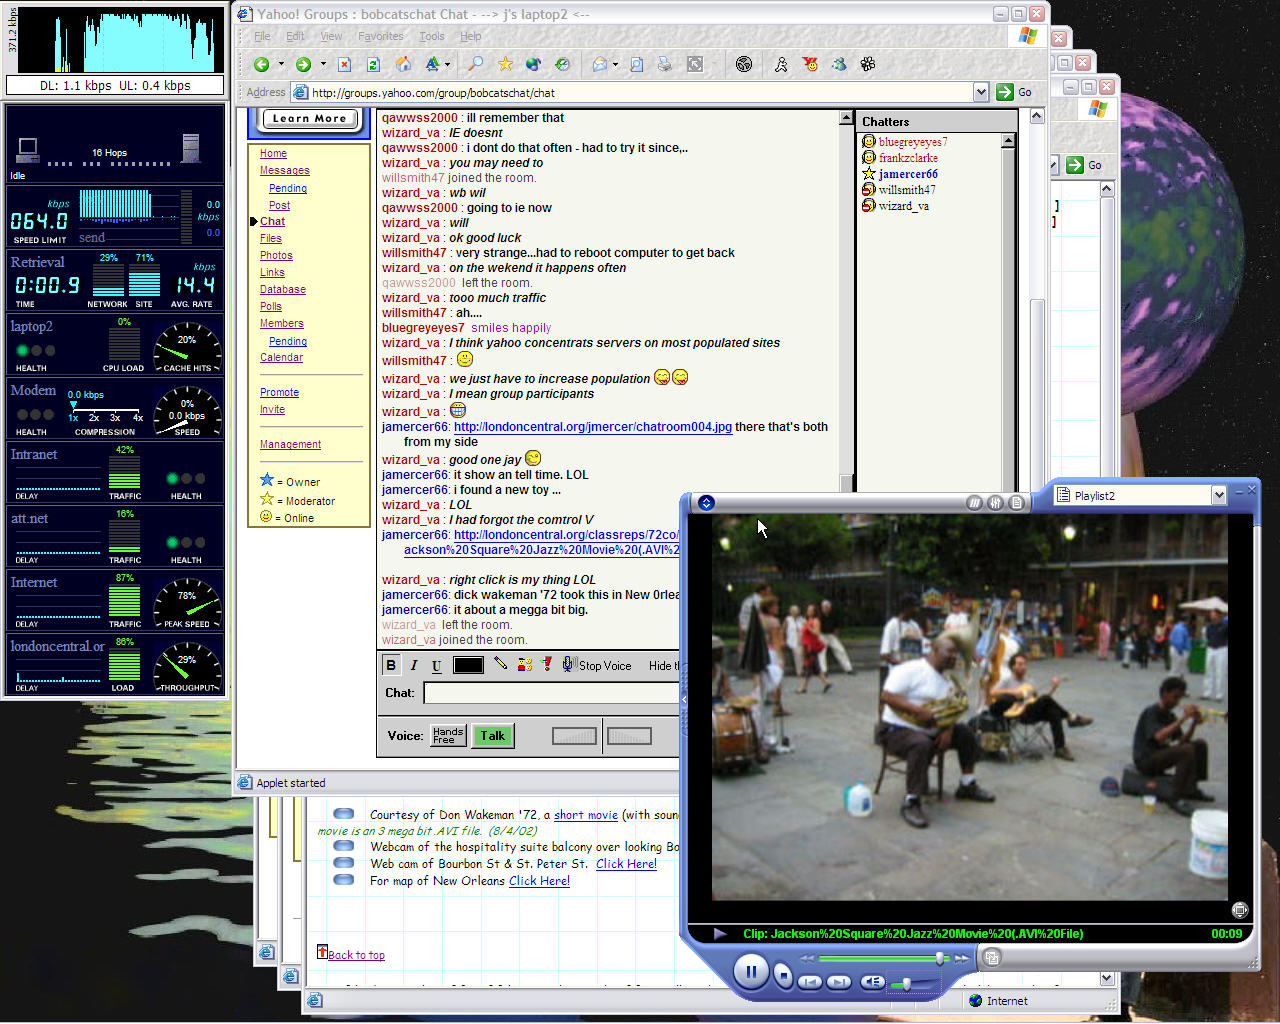Viewport: 1280px width, 1024px height.
Task: Mute the media player sound
Action: click(x=872, y=982)
